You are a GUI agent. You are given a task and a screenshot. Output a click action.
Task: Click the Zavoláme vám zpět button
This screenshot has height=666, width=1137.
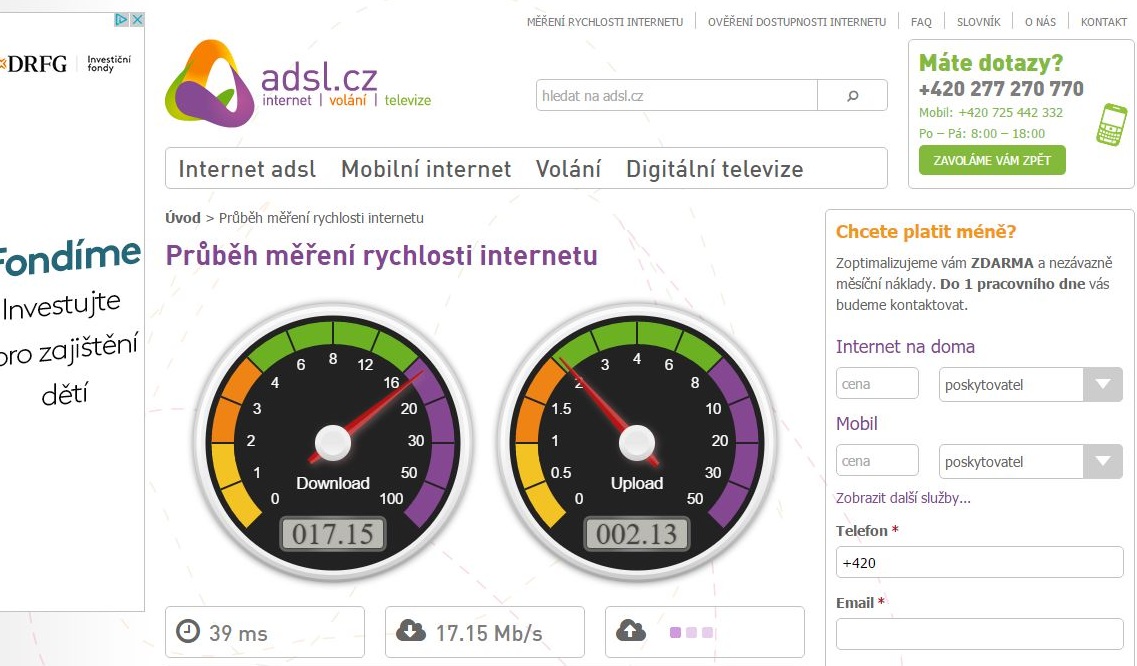(x=992, y=160)
